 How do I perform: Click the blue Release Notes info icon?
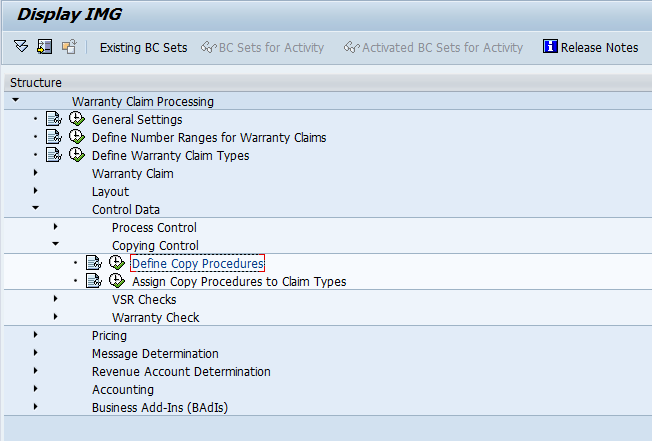tap(550, 46)
